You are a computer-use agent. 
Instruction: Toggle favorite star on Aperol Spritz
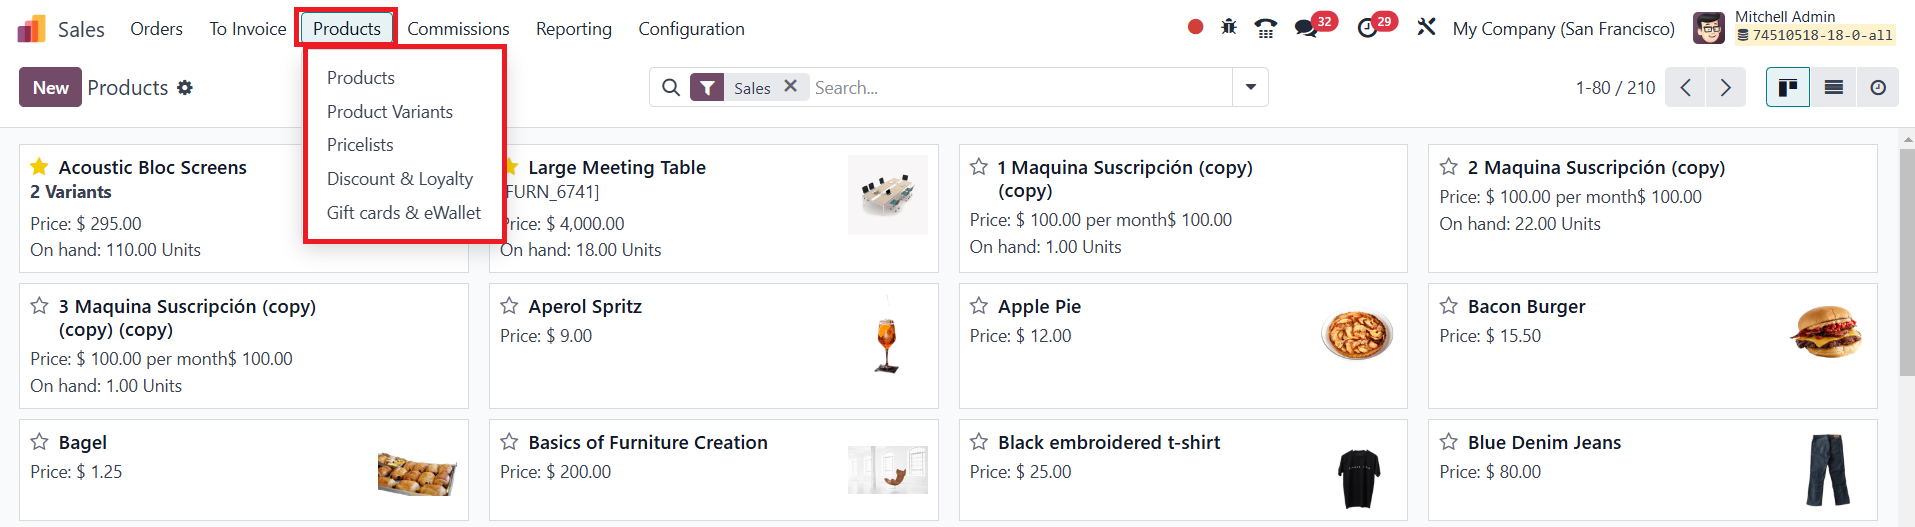click(509, 306)
